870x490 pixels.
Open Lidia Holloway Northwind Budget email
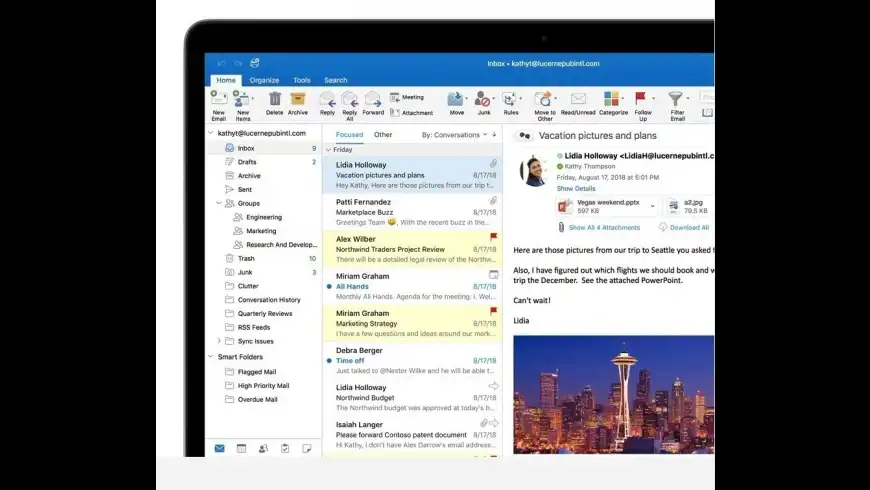coord(413,397)
